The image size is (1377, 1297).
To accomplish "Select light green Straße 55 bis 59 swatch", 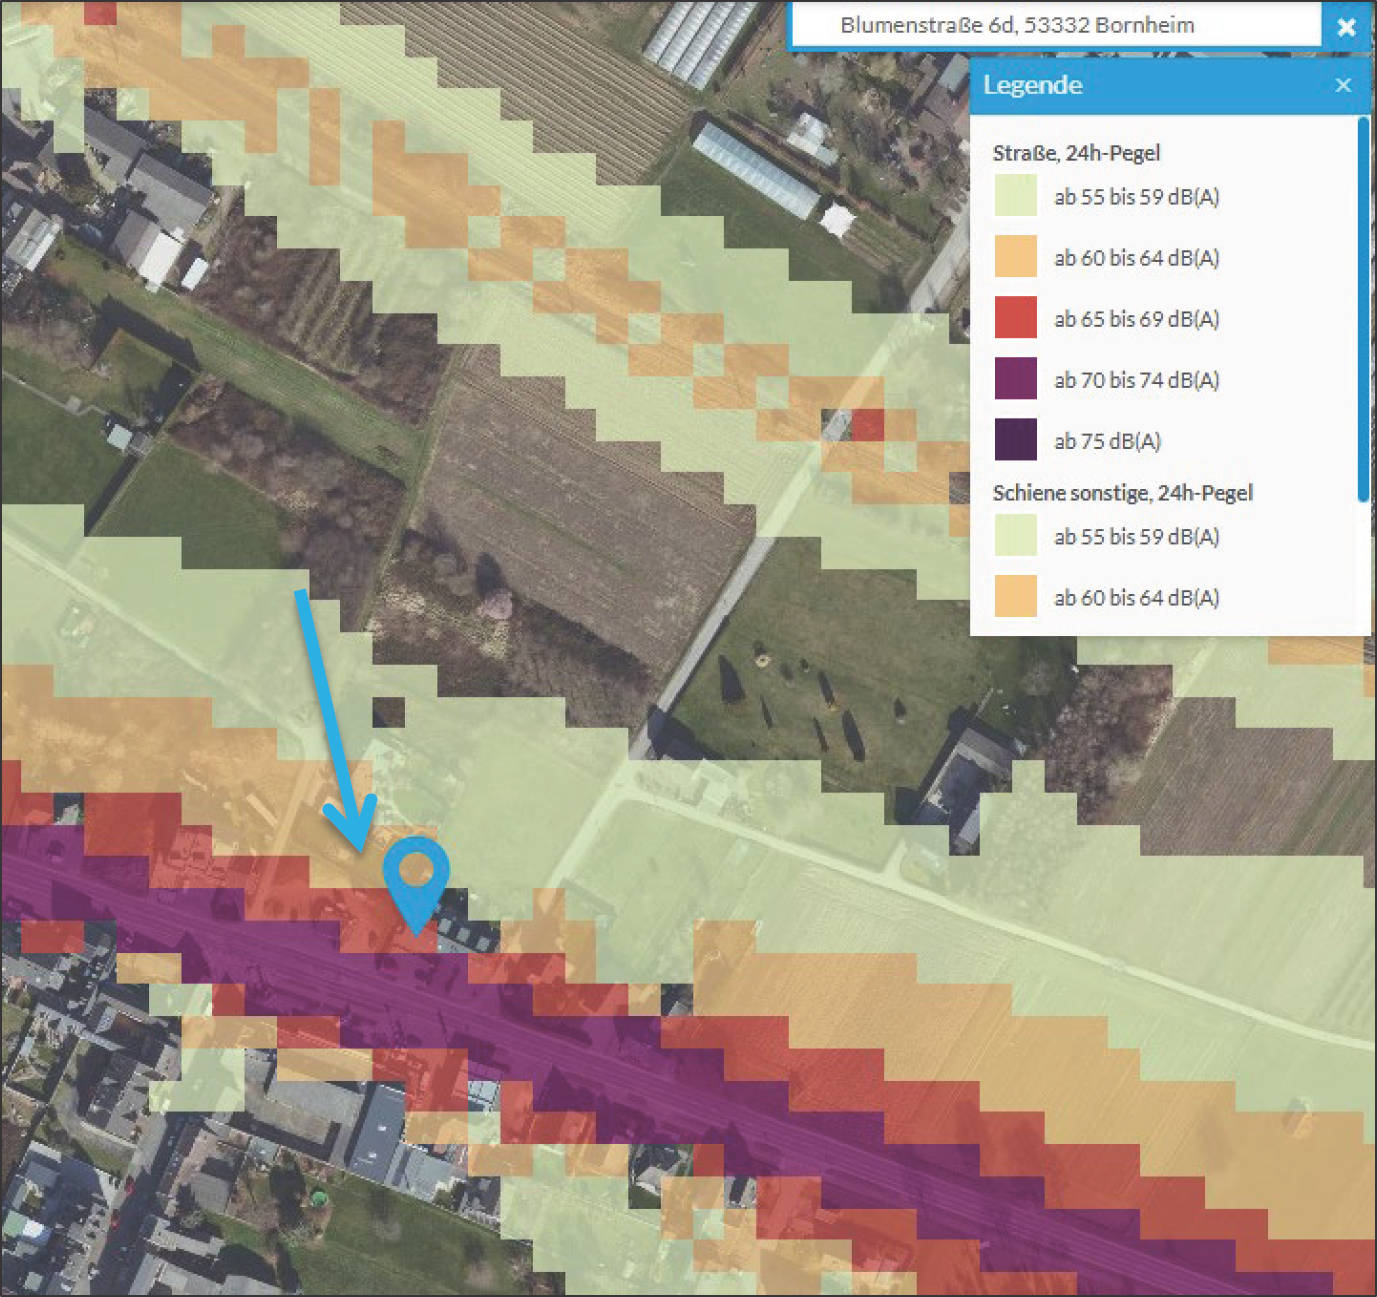I will [1015, 197].
